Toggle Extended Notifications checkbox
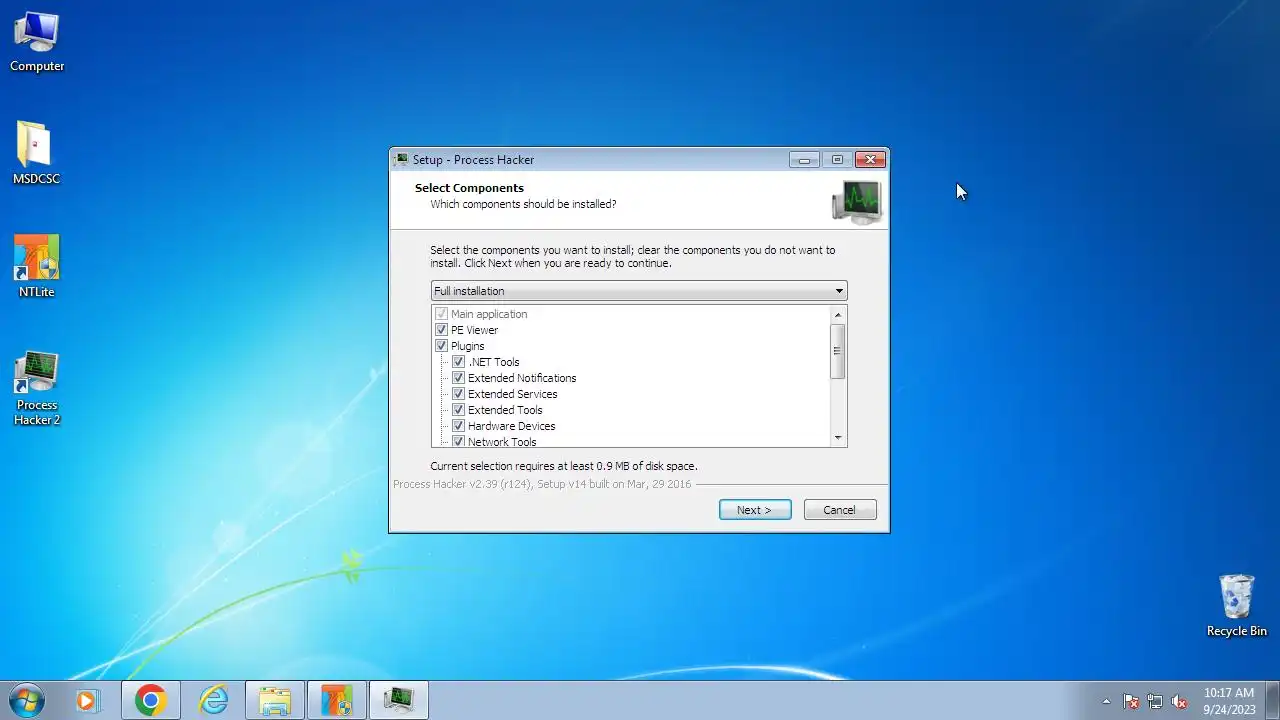This screenshot has width=1280, height=720. point(458,378)
